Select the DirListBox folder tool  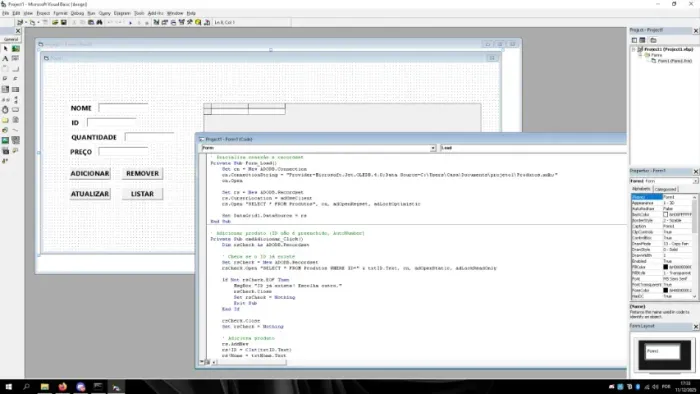pyautogui.click(x=5, y=120)
